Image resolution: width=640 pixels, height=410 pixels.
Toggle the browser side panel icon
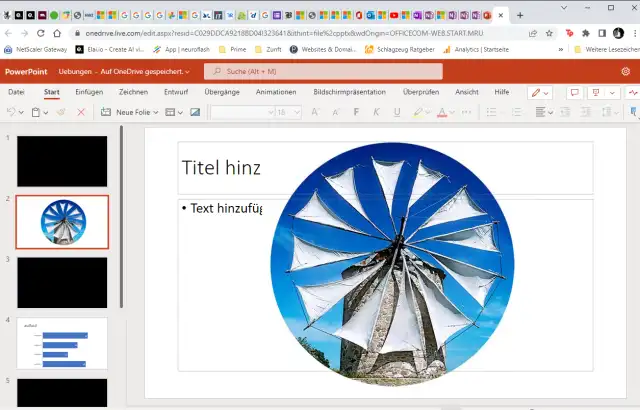click(x=602, y=33)
